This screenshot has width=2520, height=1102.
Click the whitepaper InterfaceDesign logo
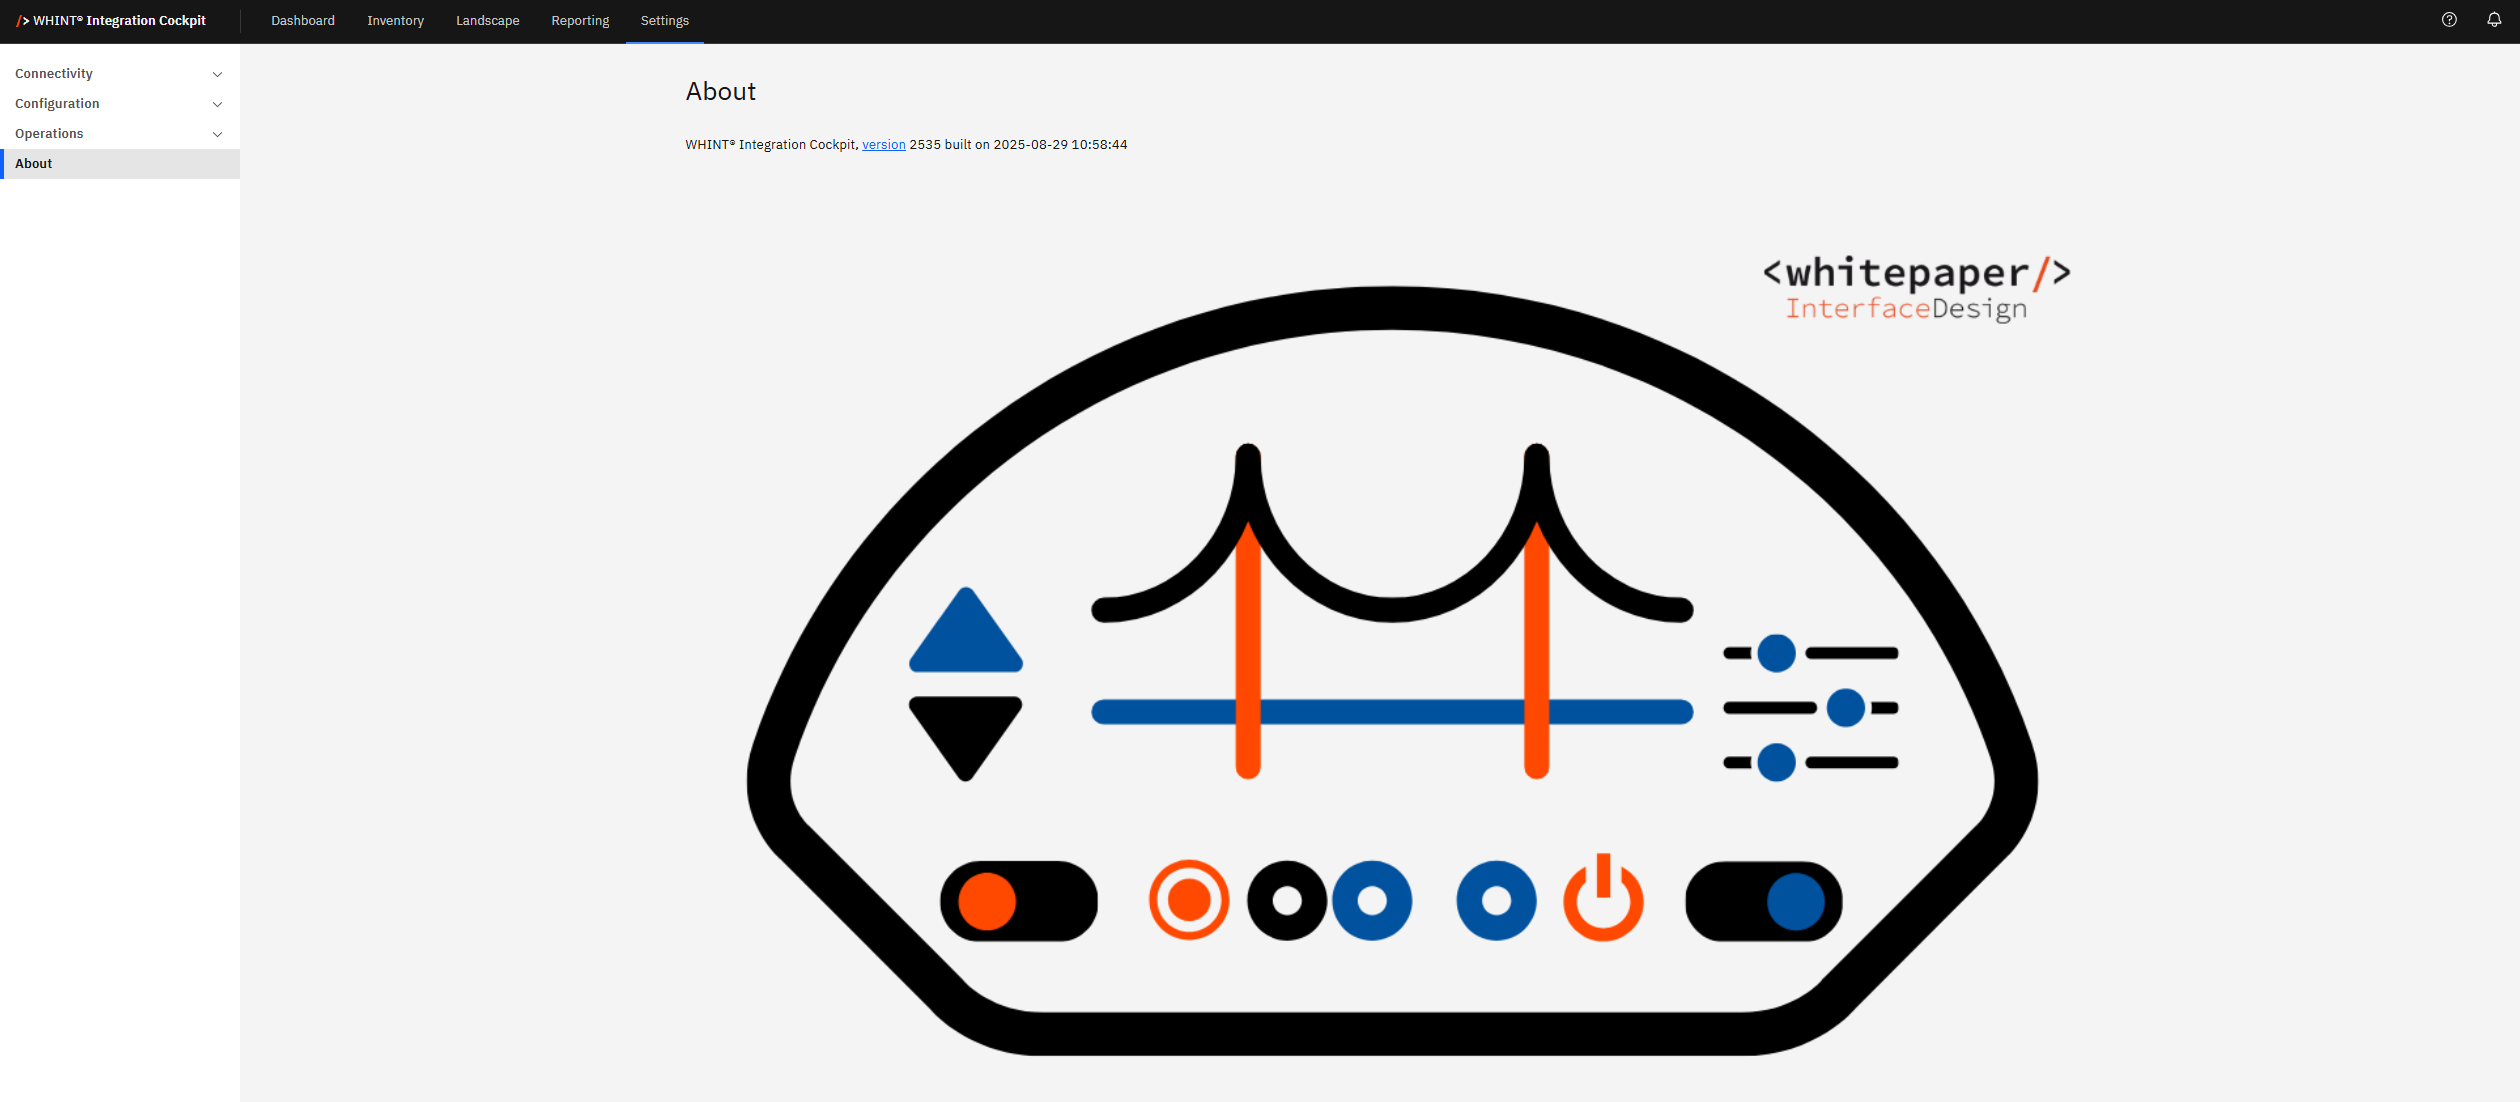coord(1915,288)
